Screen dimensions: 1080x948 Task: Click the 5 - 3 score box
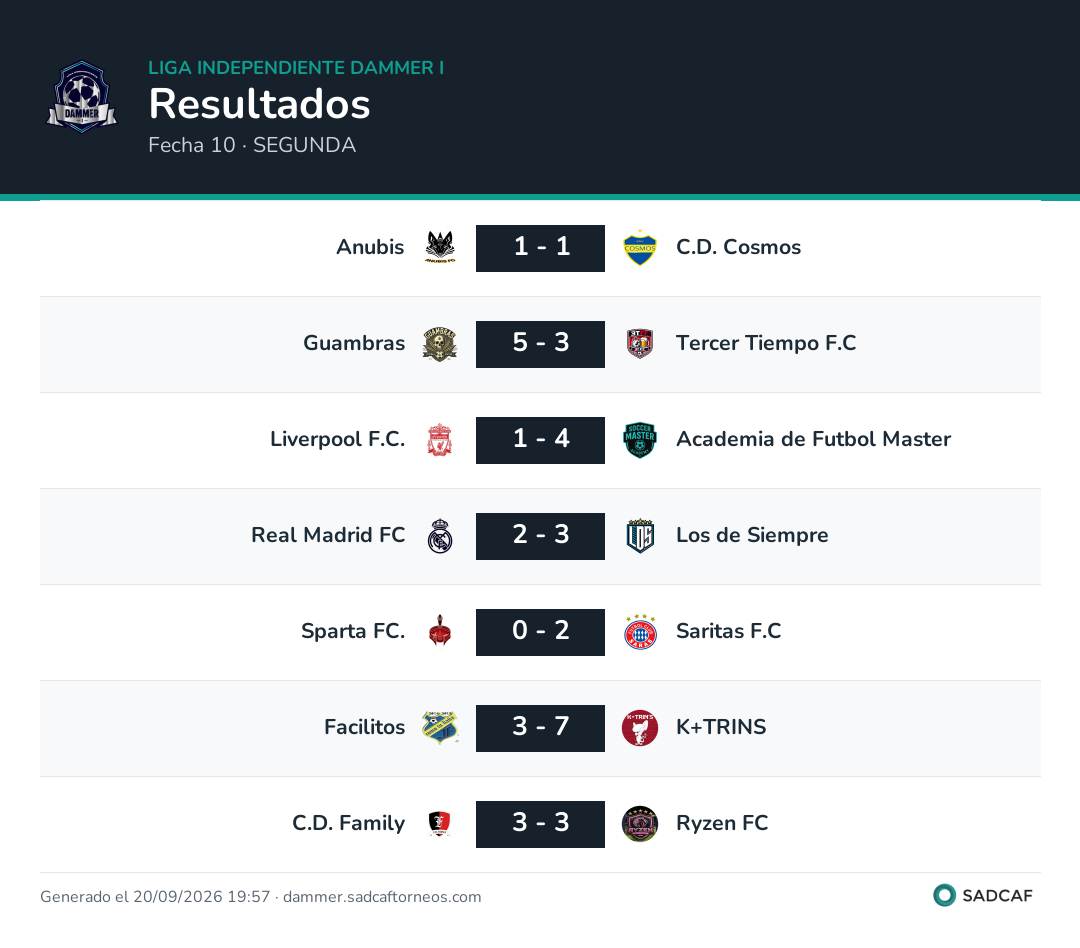pos(540,344)
